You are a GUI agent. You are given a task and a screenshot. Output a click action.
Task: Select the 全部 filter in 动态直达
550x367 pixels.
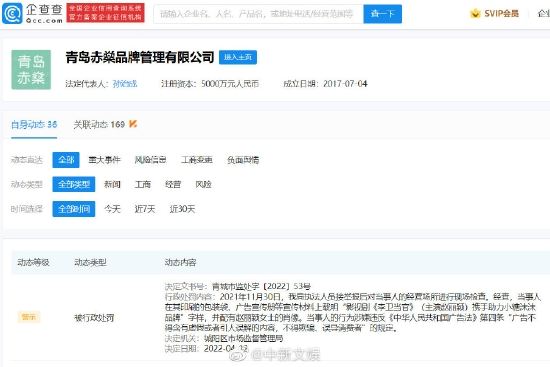(66, 160)
